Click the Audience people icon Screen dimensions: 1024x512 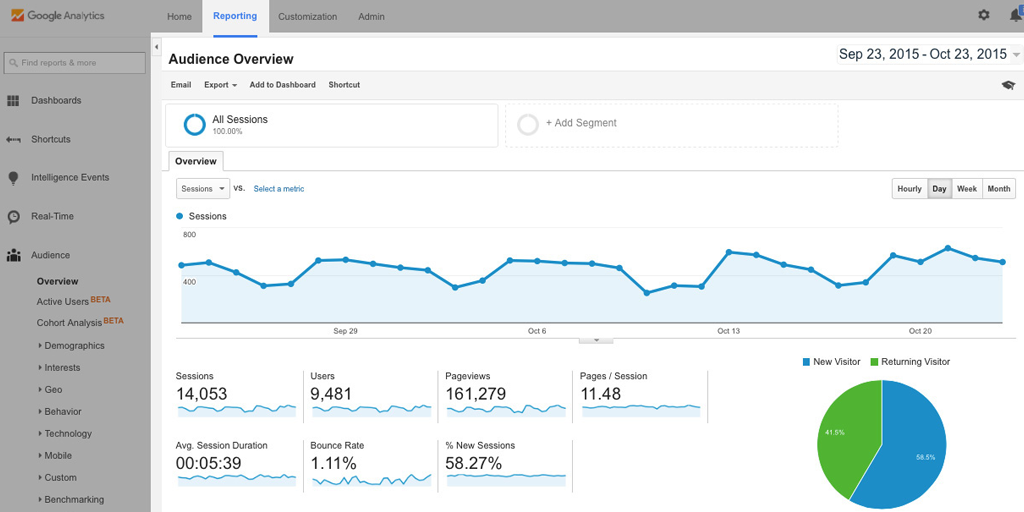click(x=13, y=255)
